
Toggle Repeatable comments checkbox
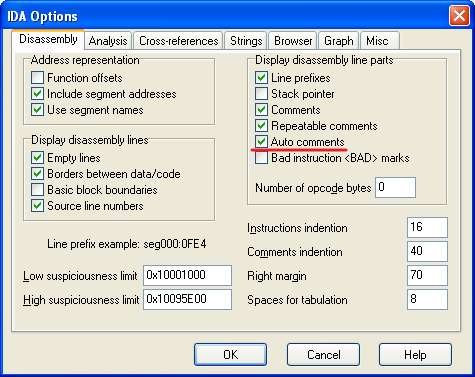[x=261, y=126]
